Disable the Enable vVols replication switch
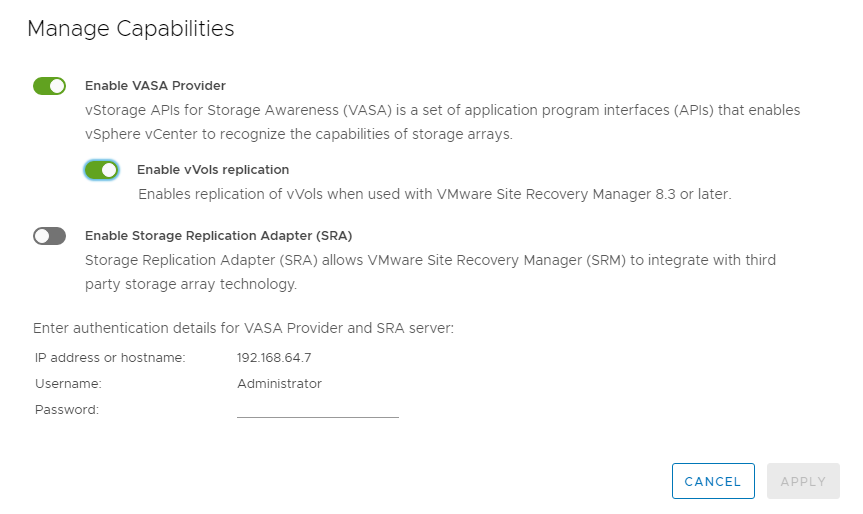Viewport: 863px width, 514px height. coord(102,170)
